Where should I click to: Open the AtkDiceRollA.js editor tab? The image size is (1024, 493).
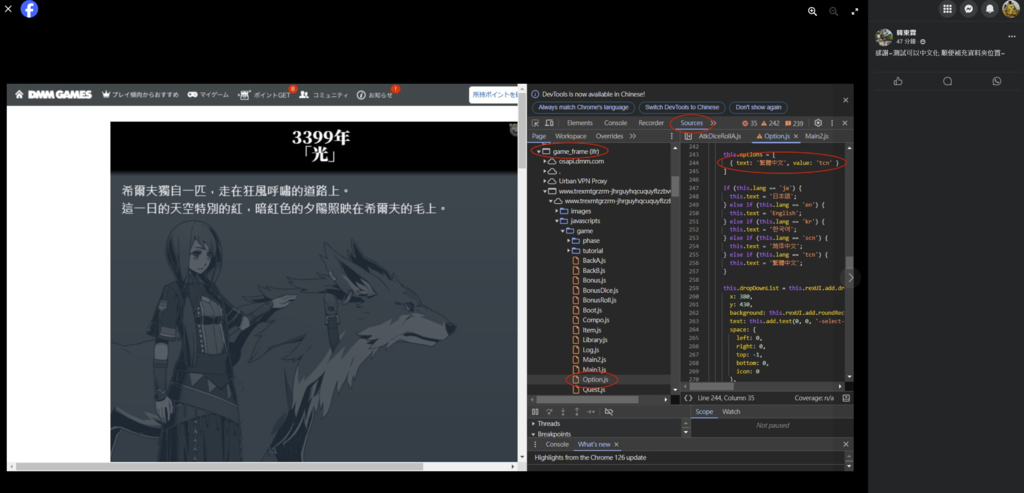click(x=720, y=136)
